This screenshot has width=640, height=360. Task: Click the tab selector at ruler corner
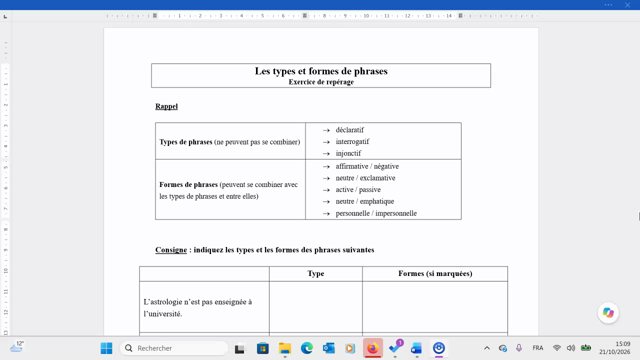(5, 17)
